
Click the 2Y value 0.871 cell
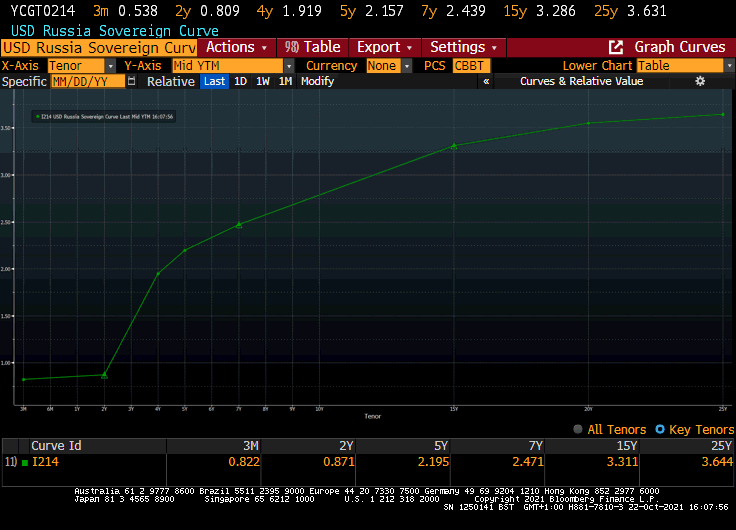coord(338,462)
